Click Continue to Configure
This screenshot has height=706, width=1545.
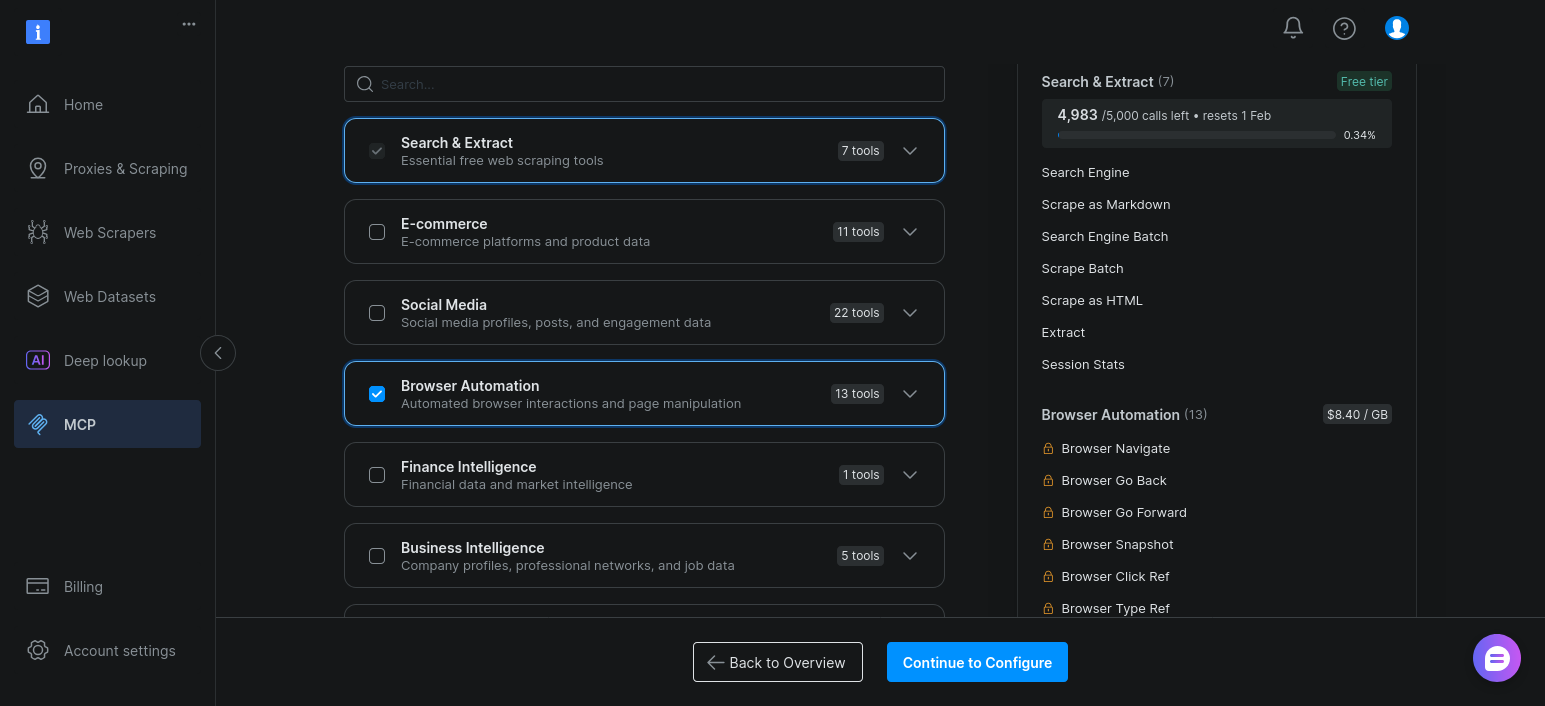coord(977,662)
